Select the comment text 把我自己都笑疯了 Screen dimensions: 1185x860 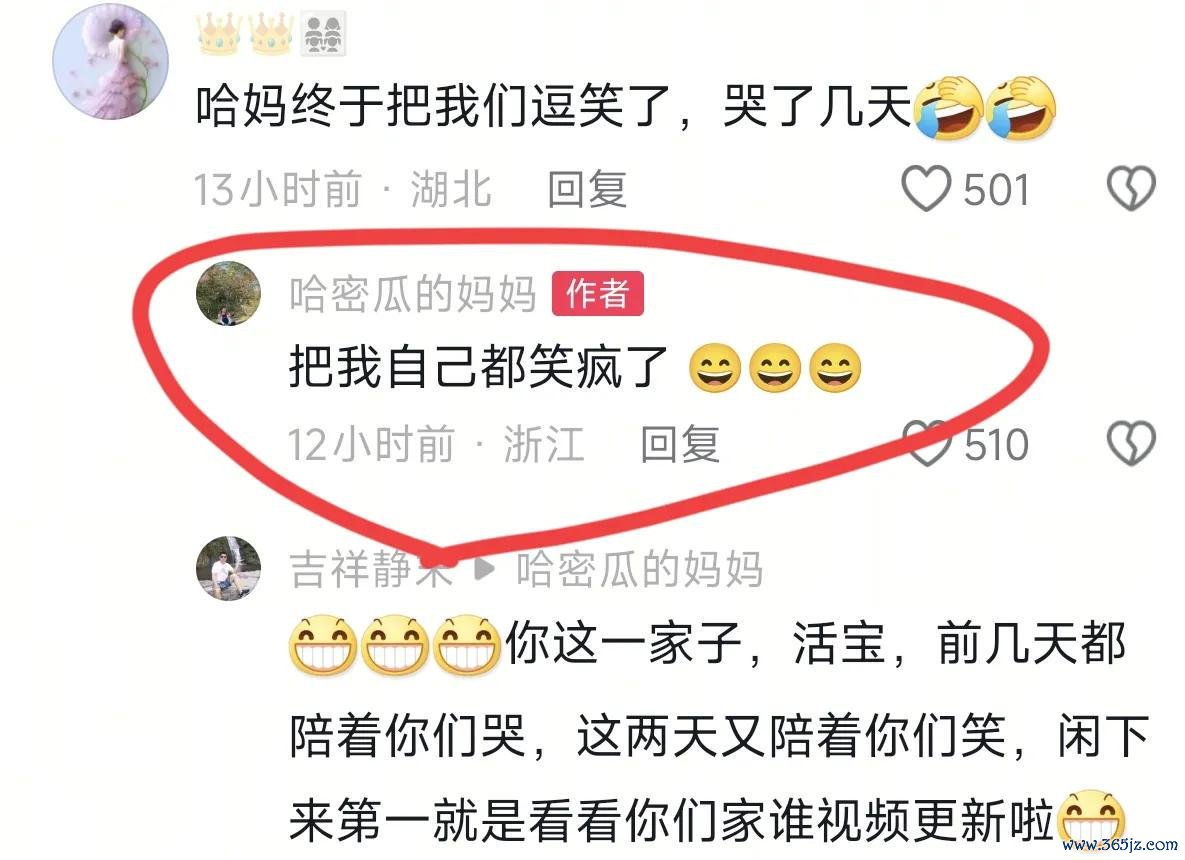[479, 367]
